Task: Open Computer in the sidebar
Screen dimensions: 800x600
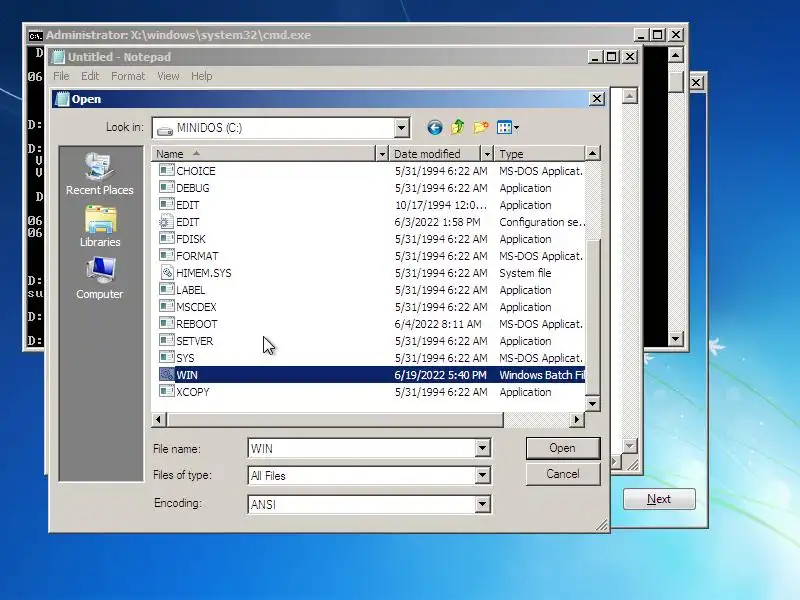Action: 99,279
